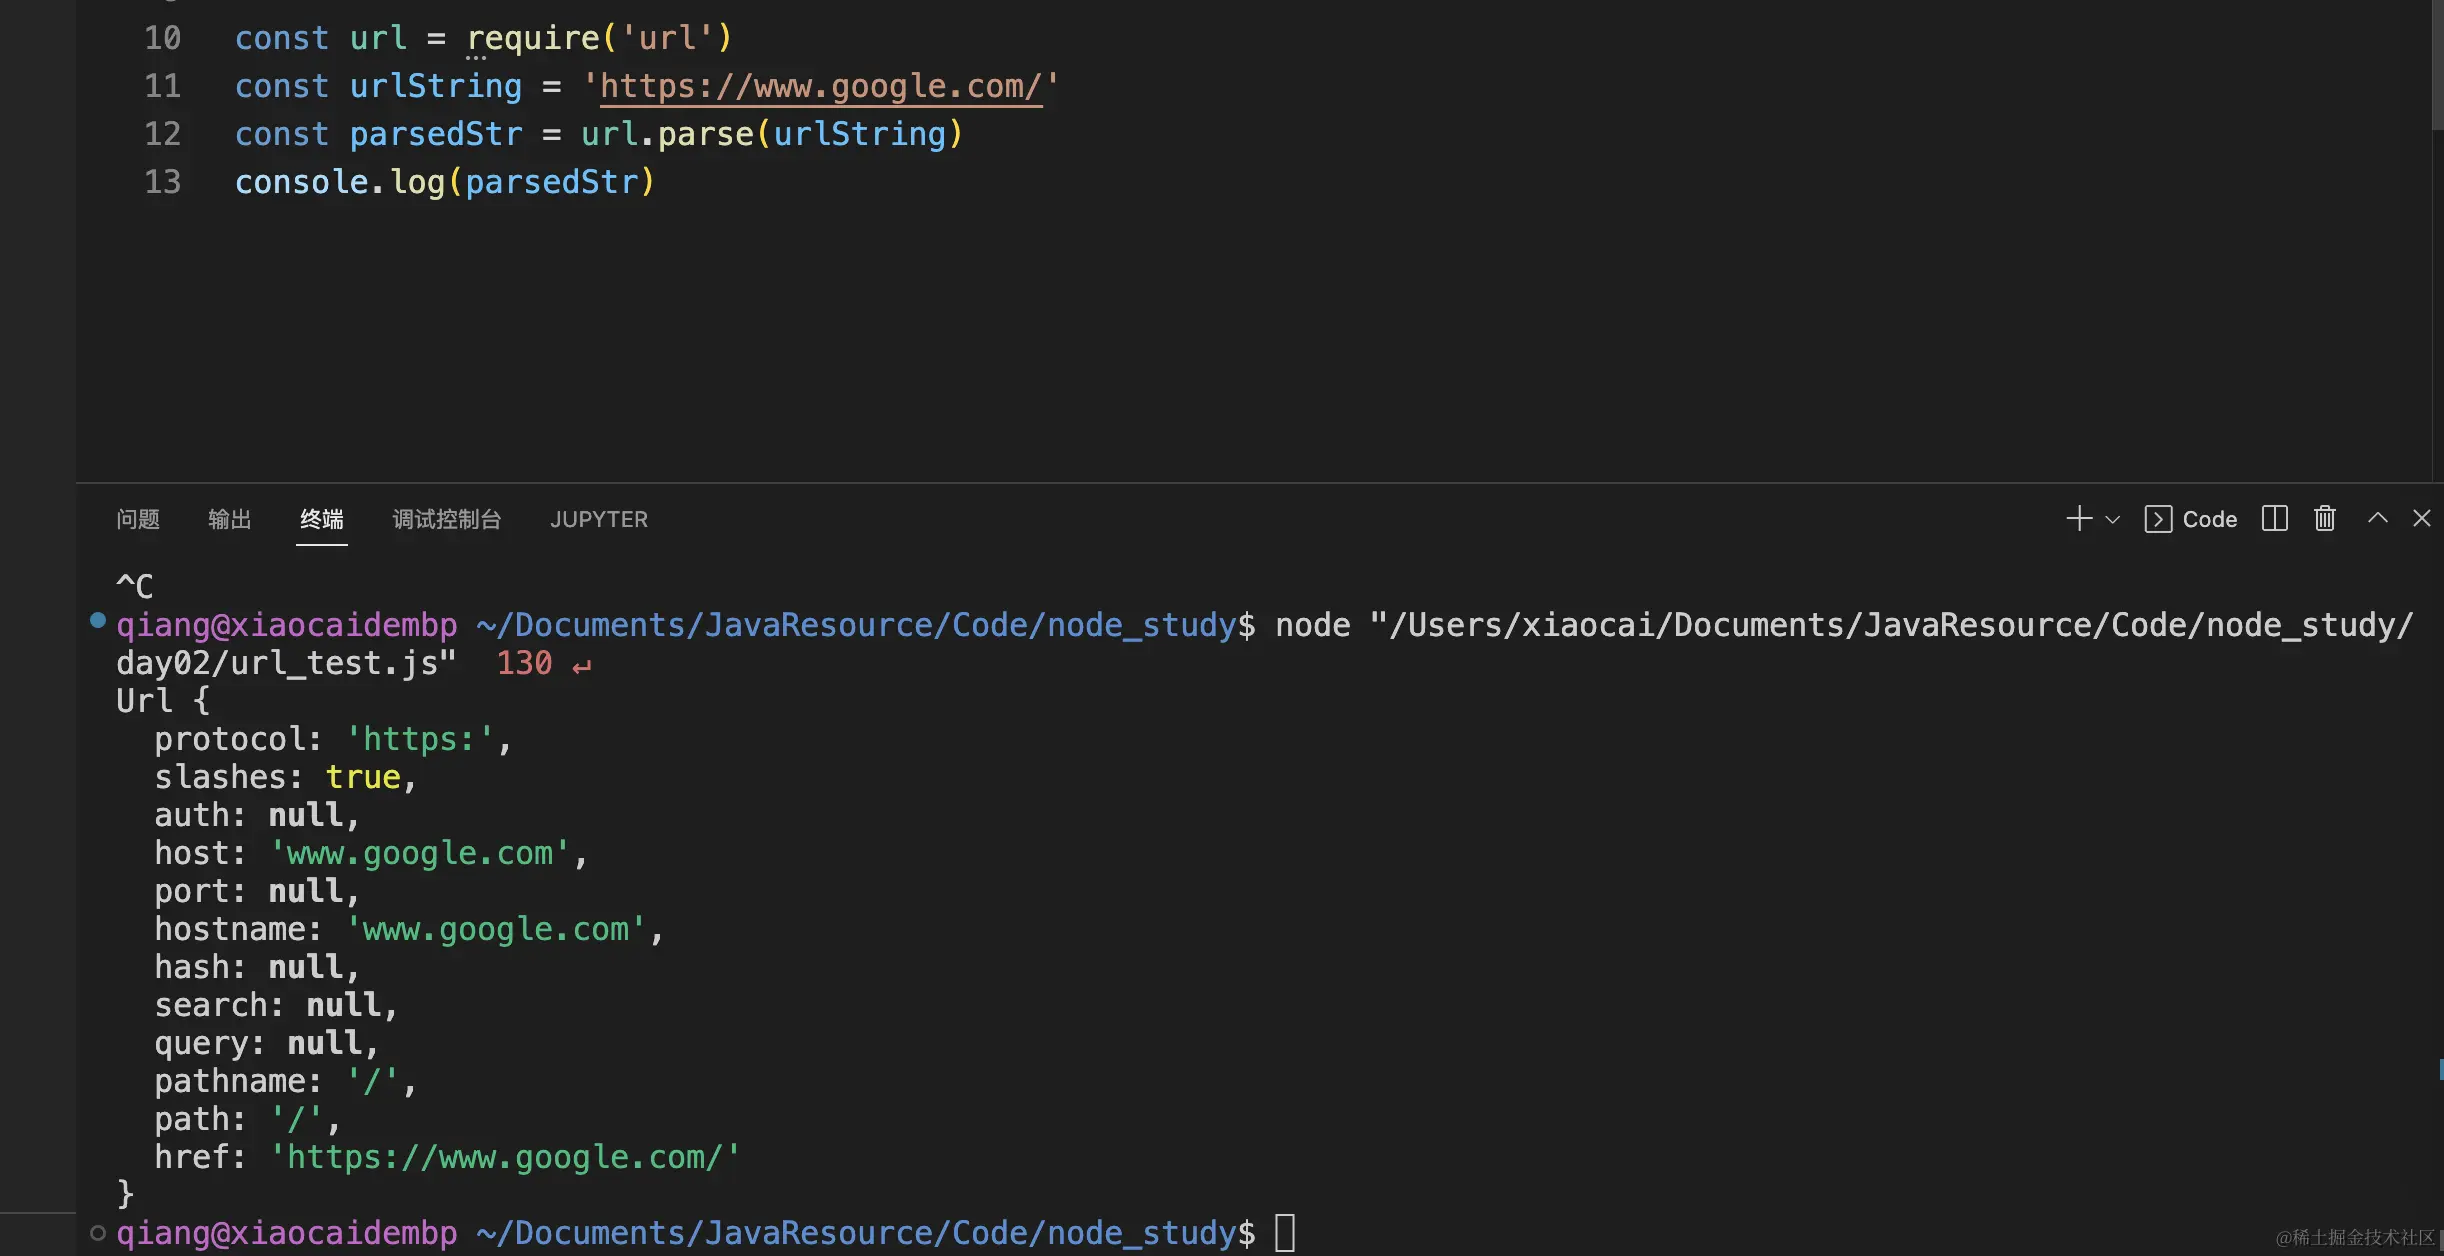Select the Code terminal instance icon
The image size is (2444, 1256).
point(2158,519)
